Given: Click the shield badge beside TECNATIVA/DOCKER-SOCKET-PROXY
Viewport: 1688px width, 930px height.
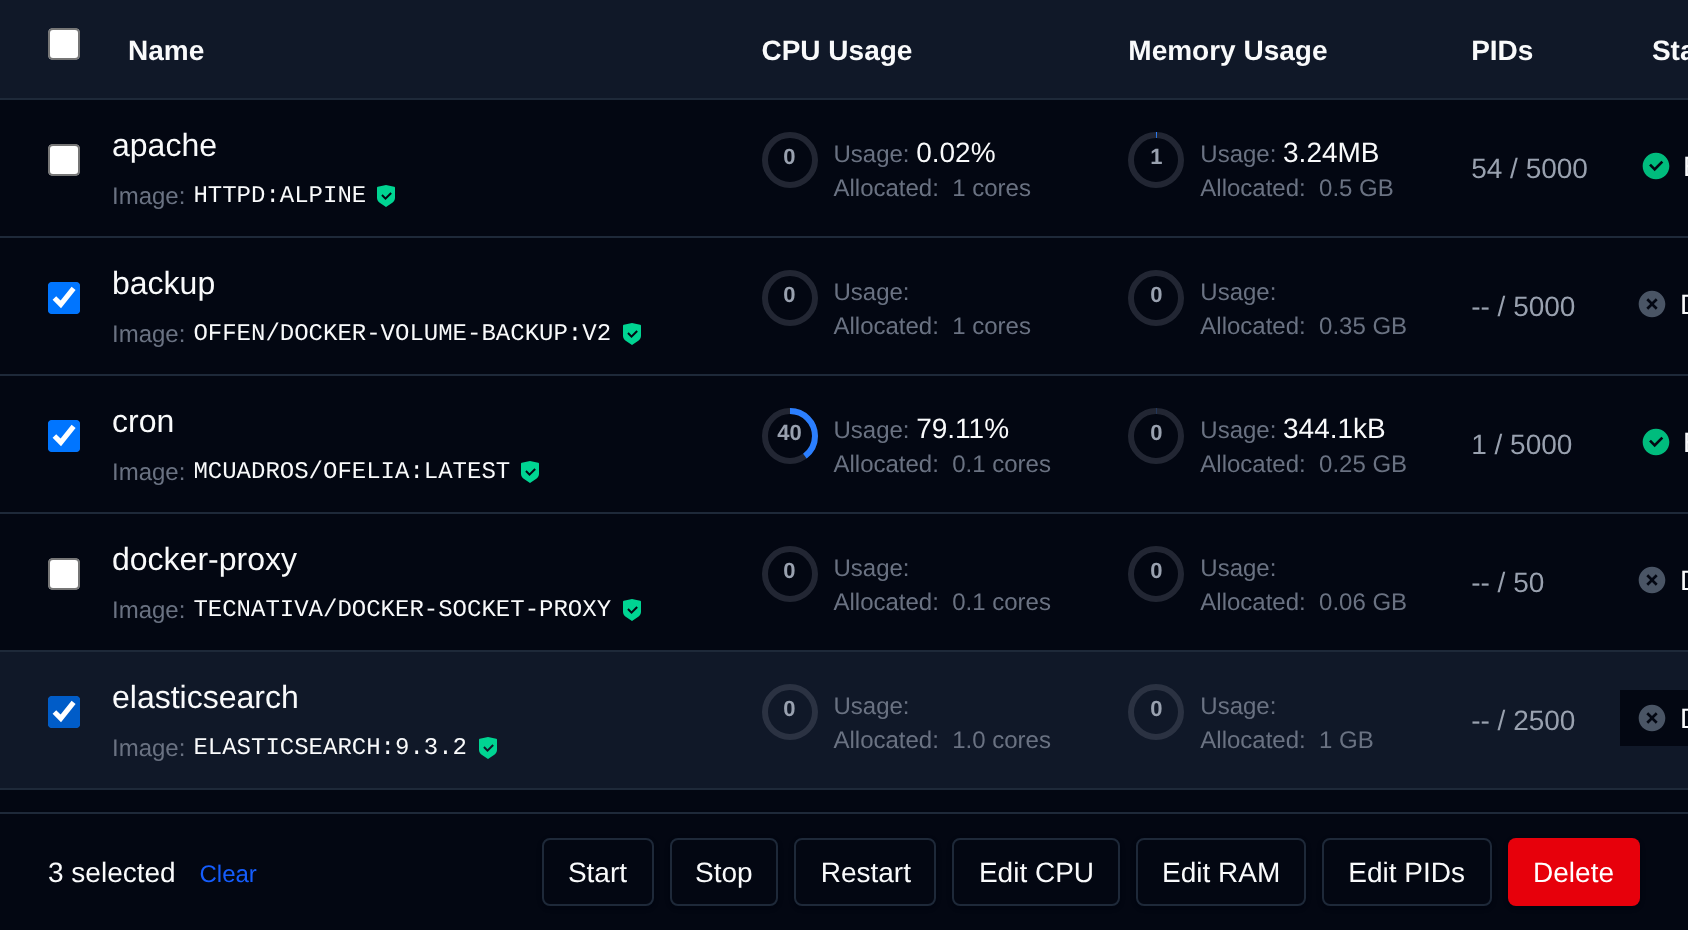Looking at the screenshot, I should 632,610.
